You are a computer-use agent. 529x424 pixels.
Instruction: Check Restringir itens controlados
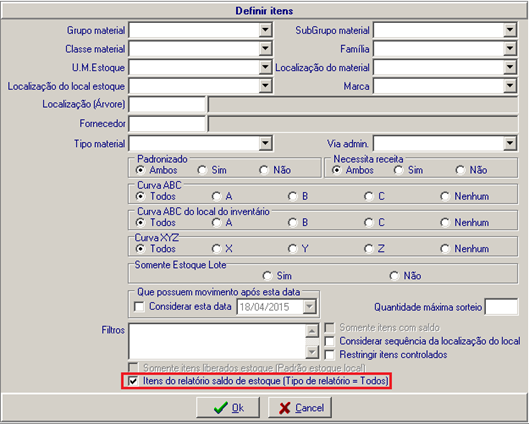pyautogui.click(x=329, y=355)
